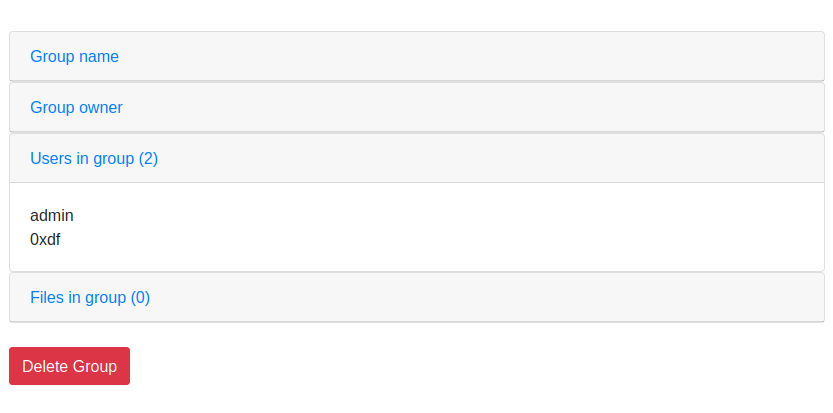Collapse the Users in group section
The width and height of the screenshot is (833, 413).
click(94, 158)
